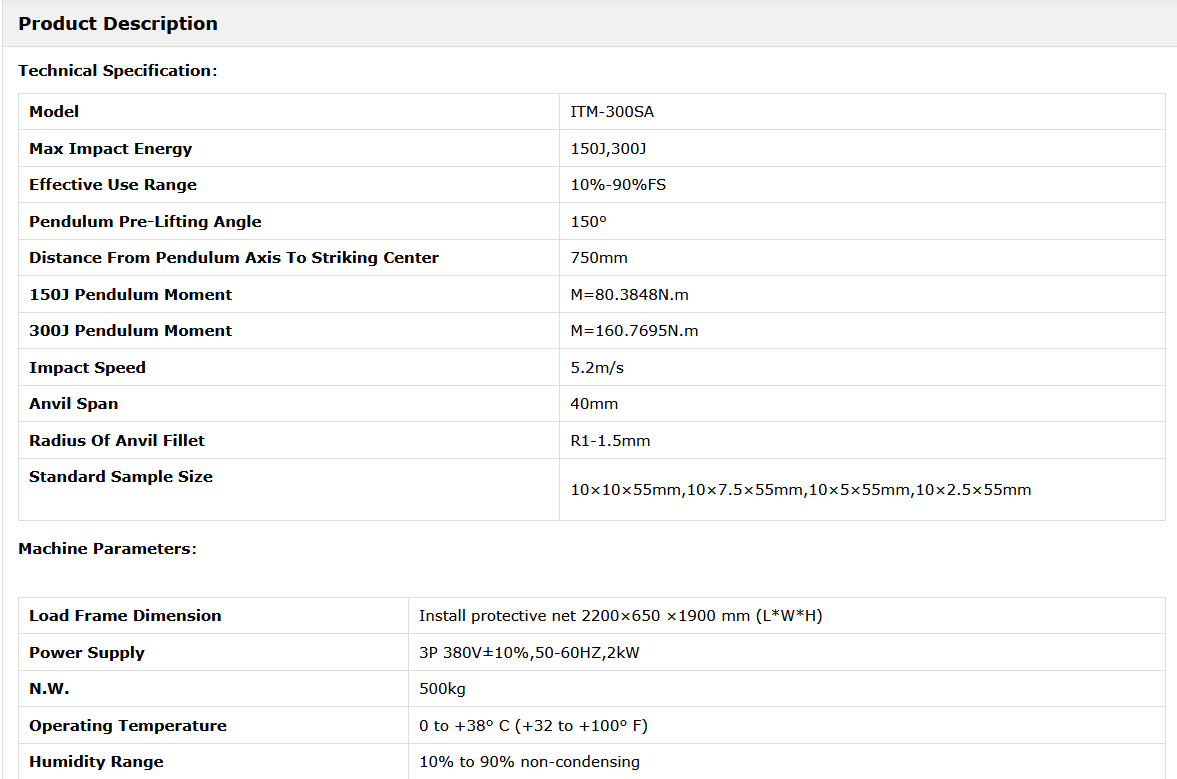1177x779 pixels.
Task: Click the ITM-300SA model value
Action: pyautogui.click(x=612, y=112)
